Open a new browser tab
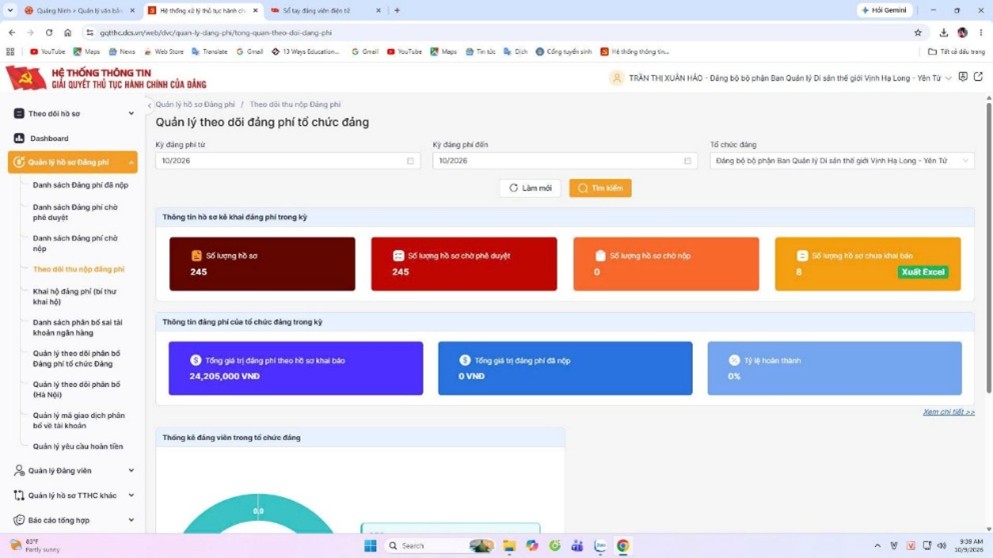Image resolution: width=993 pixels, height=558 pixels. click(397, 10)
